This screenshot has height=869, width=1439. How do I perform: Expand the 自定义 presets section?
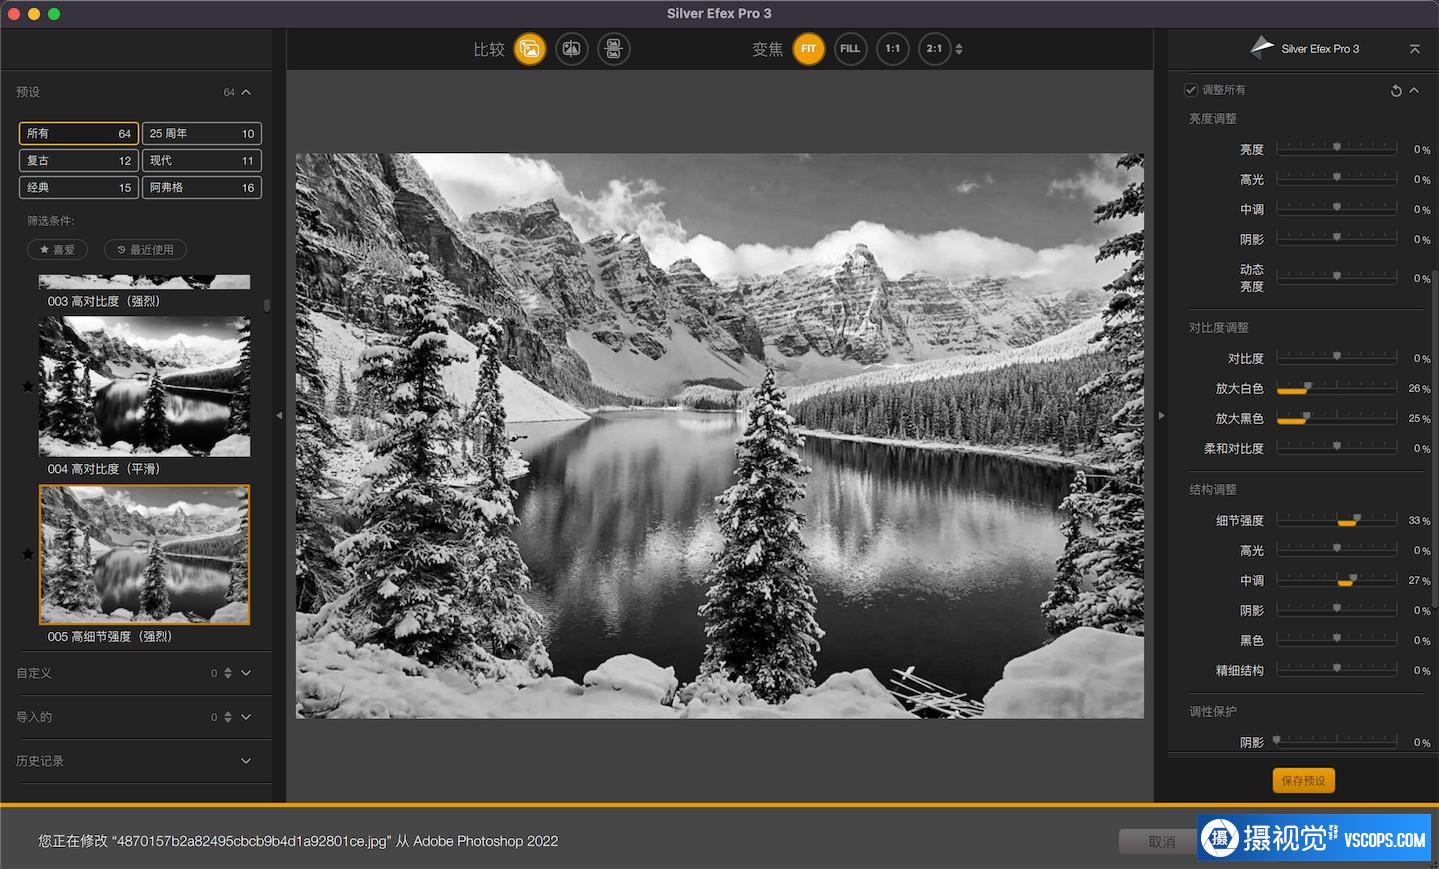[x=246, y=673]
